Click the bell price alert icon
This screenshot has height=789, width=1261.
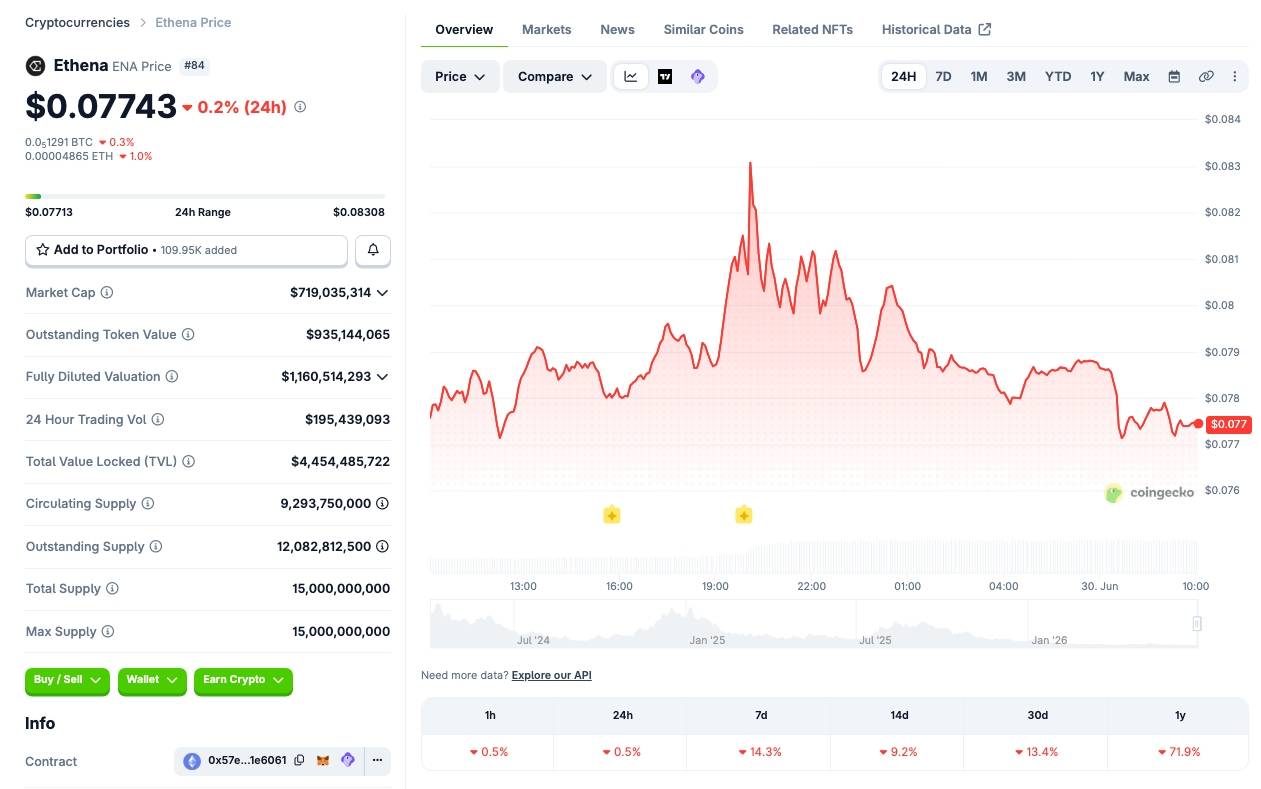[373, 250]
